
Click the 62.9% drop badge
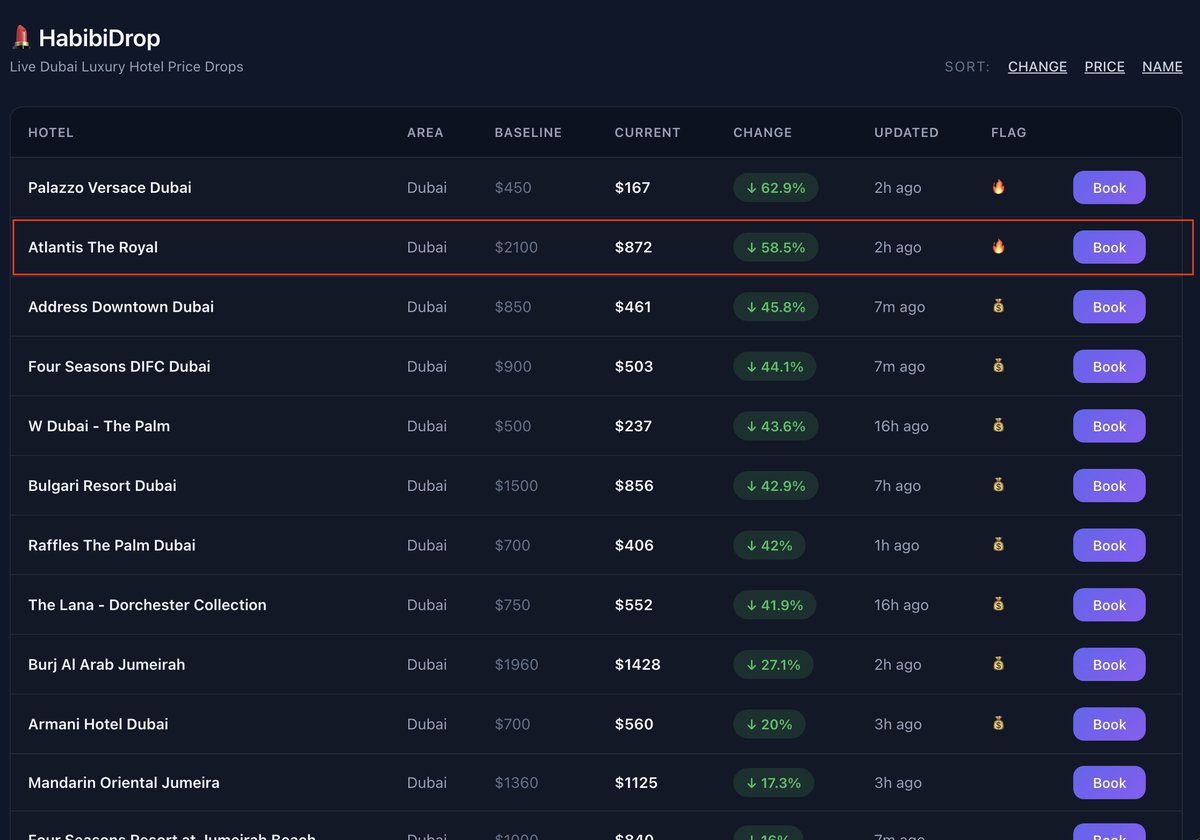click(x=775, y=188)
